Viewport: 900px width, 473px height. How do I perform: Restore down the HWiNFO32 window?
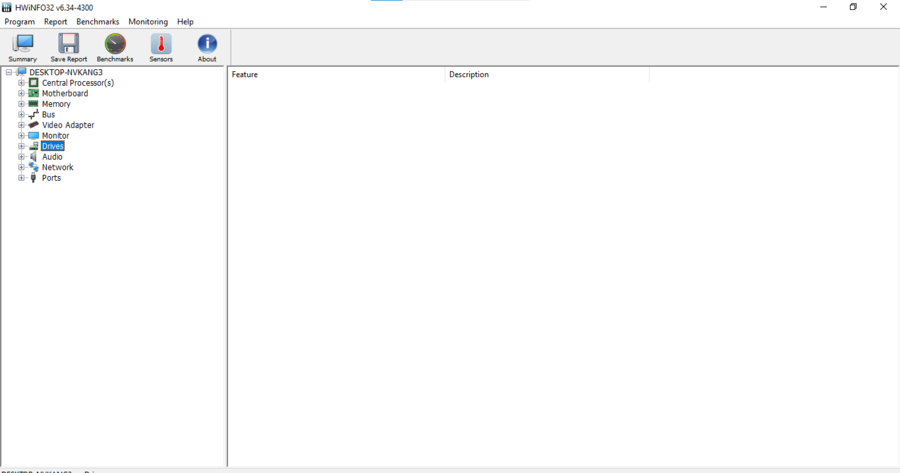854,7
